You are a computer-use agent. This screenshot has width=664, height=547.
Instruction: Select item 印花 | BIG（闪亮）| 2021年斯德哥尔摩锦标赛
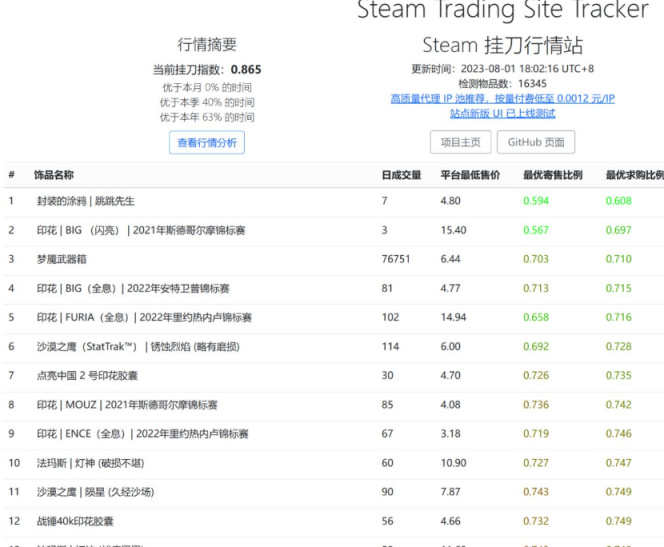click(141, 230)
